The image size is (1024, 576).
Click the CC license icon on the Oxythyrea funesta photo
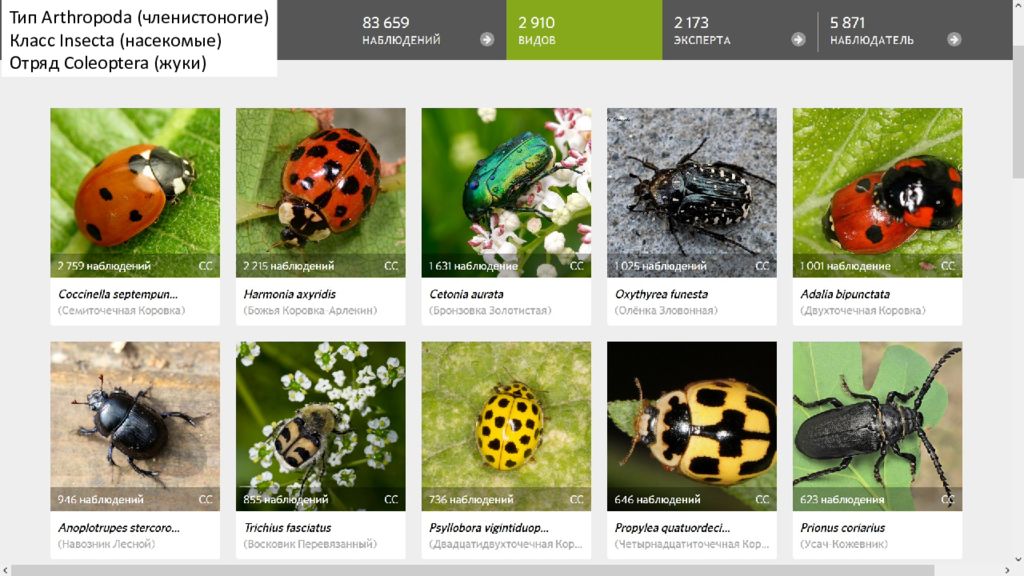coord(762,266)
